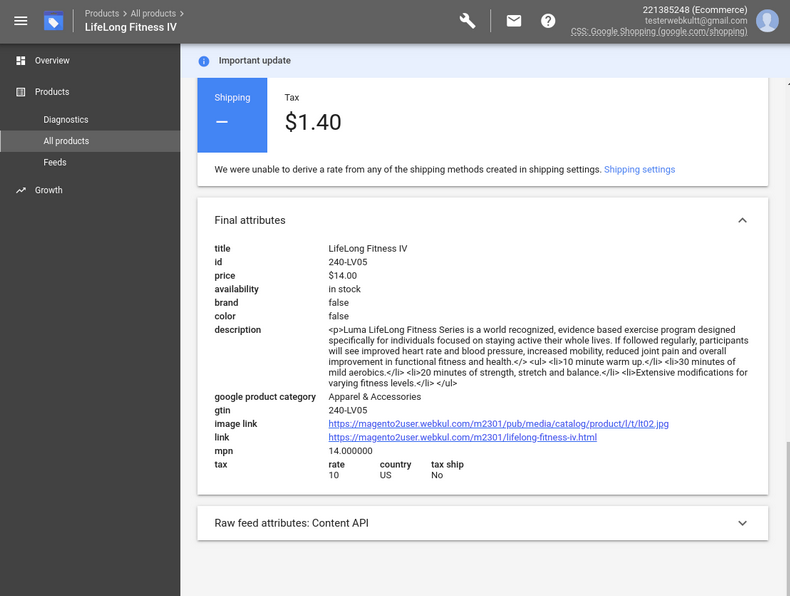This screenshot has height=596, width=790.
Task: Select All products in the sidebar
Action: (x=66, y=141)
